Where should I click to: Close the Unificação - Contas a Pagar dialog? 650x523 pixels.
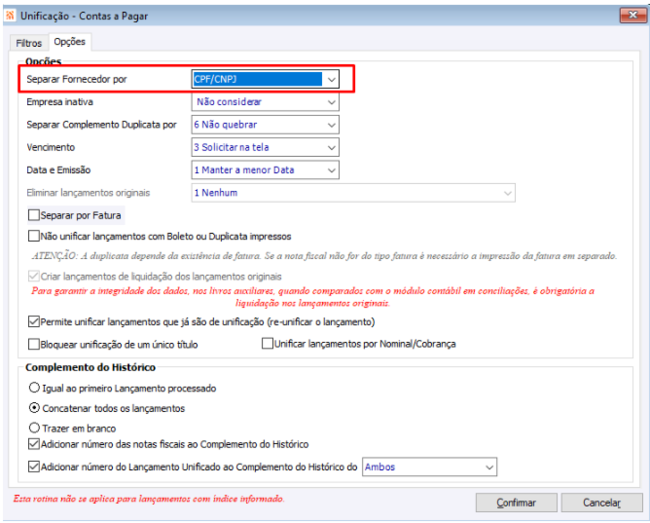coord(633,15)
